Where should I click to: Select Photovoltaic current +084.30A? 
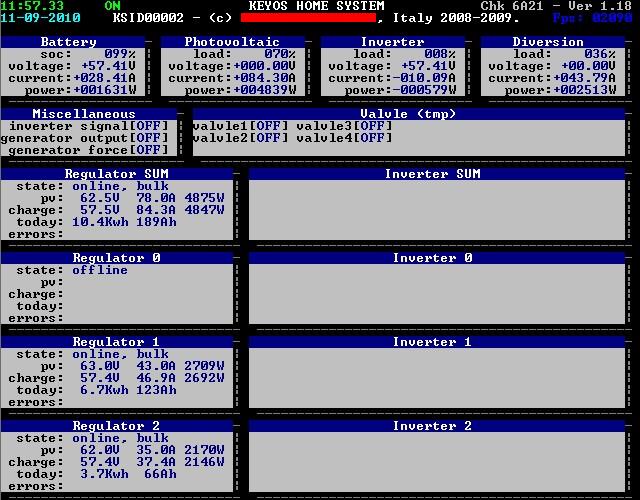[264, 78]
